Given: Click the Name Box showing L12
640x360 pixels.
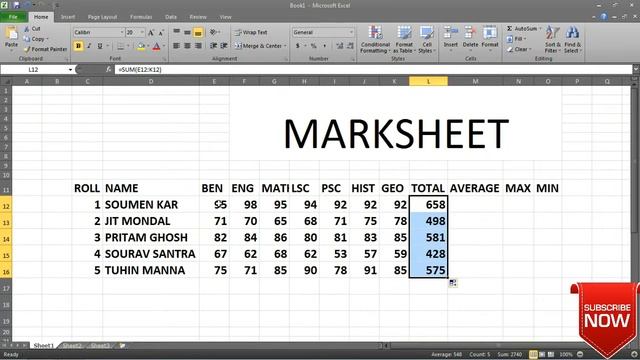Looking at the screenshot, I should click(x=33, y=70).
